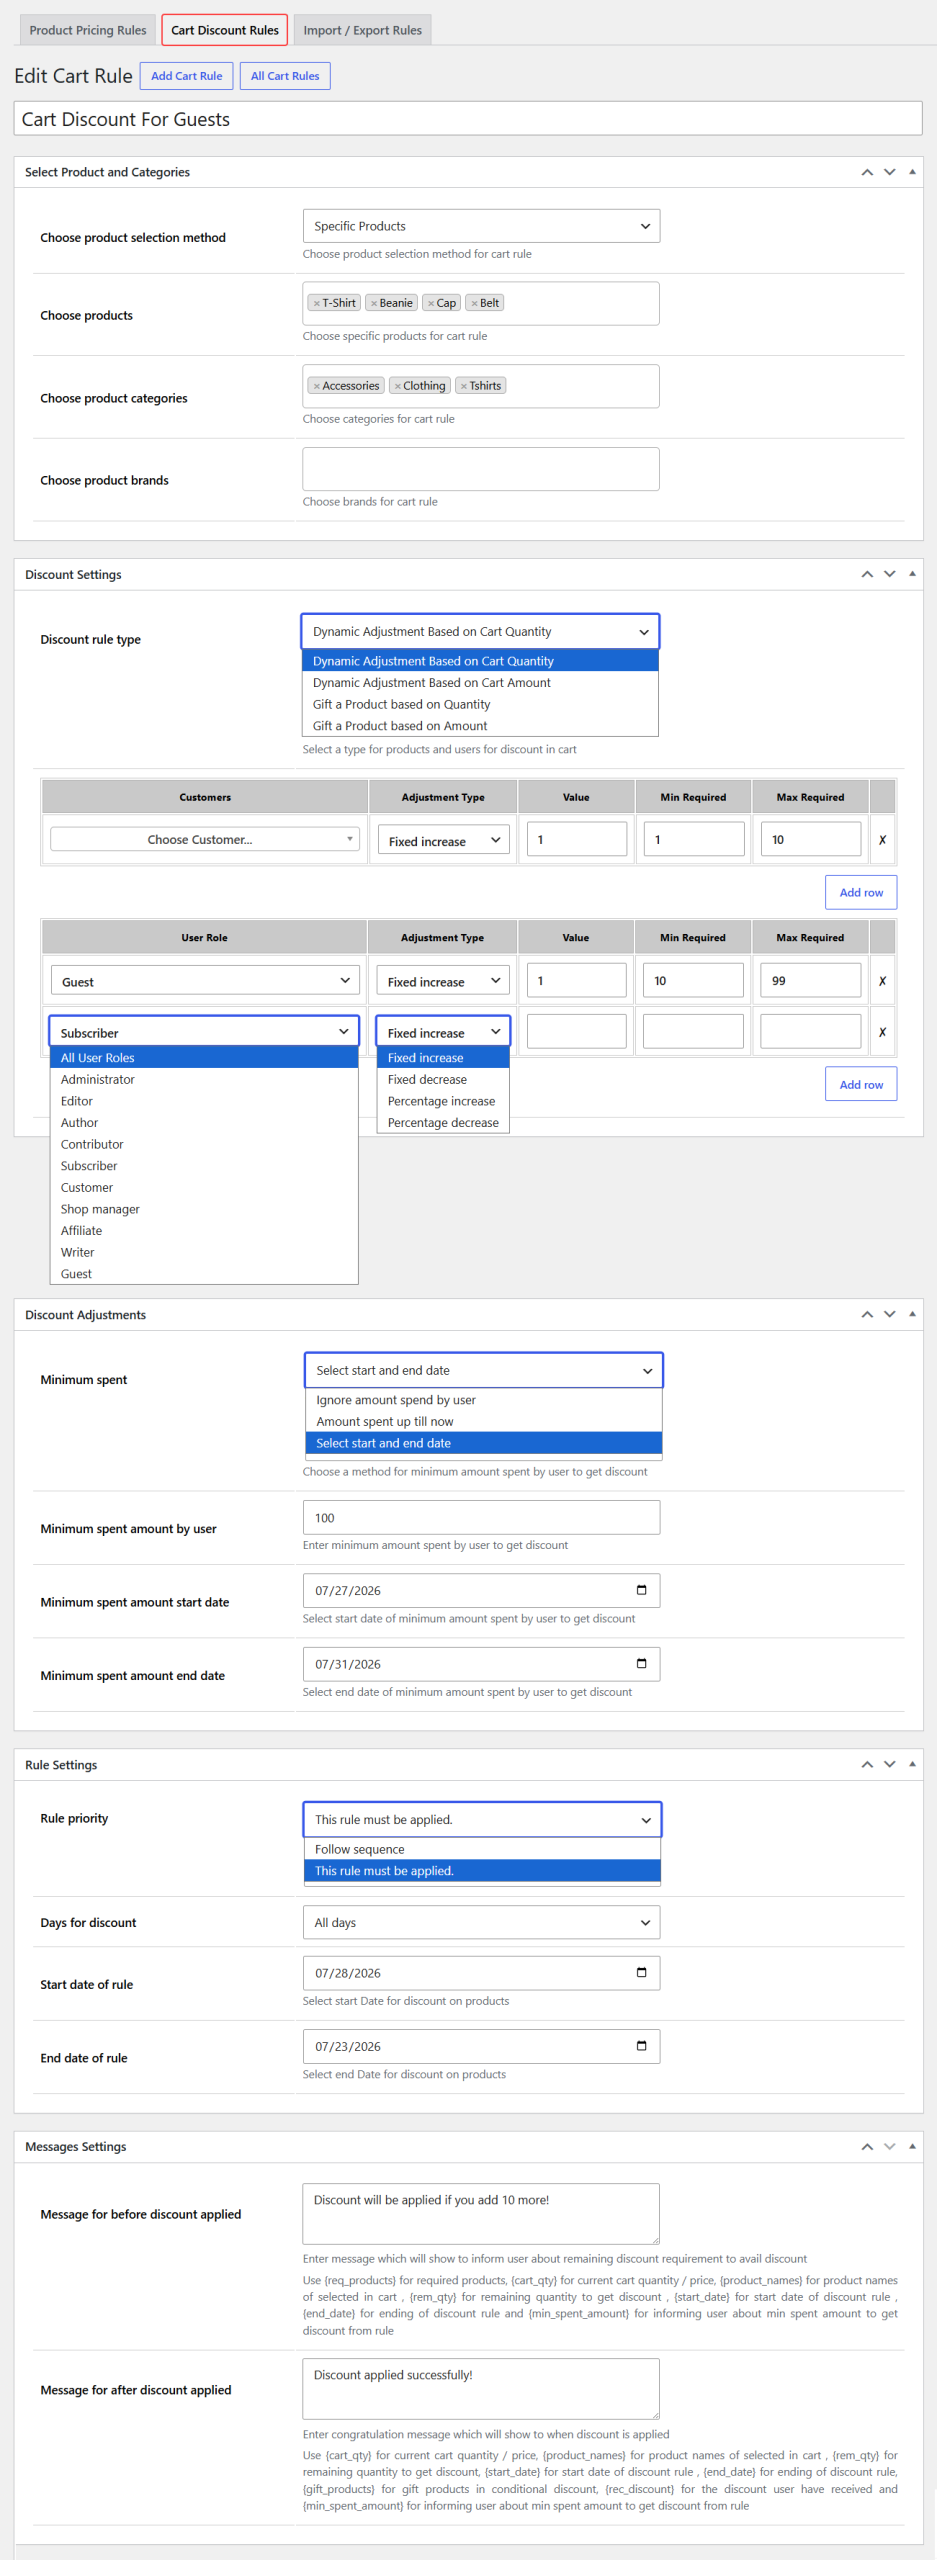Image resolution: width=937 pixels, height=2560 pixels.
Task: Select Affiliate from user role list
Action: (204, 1231)
